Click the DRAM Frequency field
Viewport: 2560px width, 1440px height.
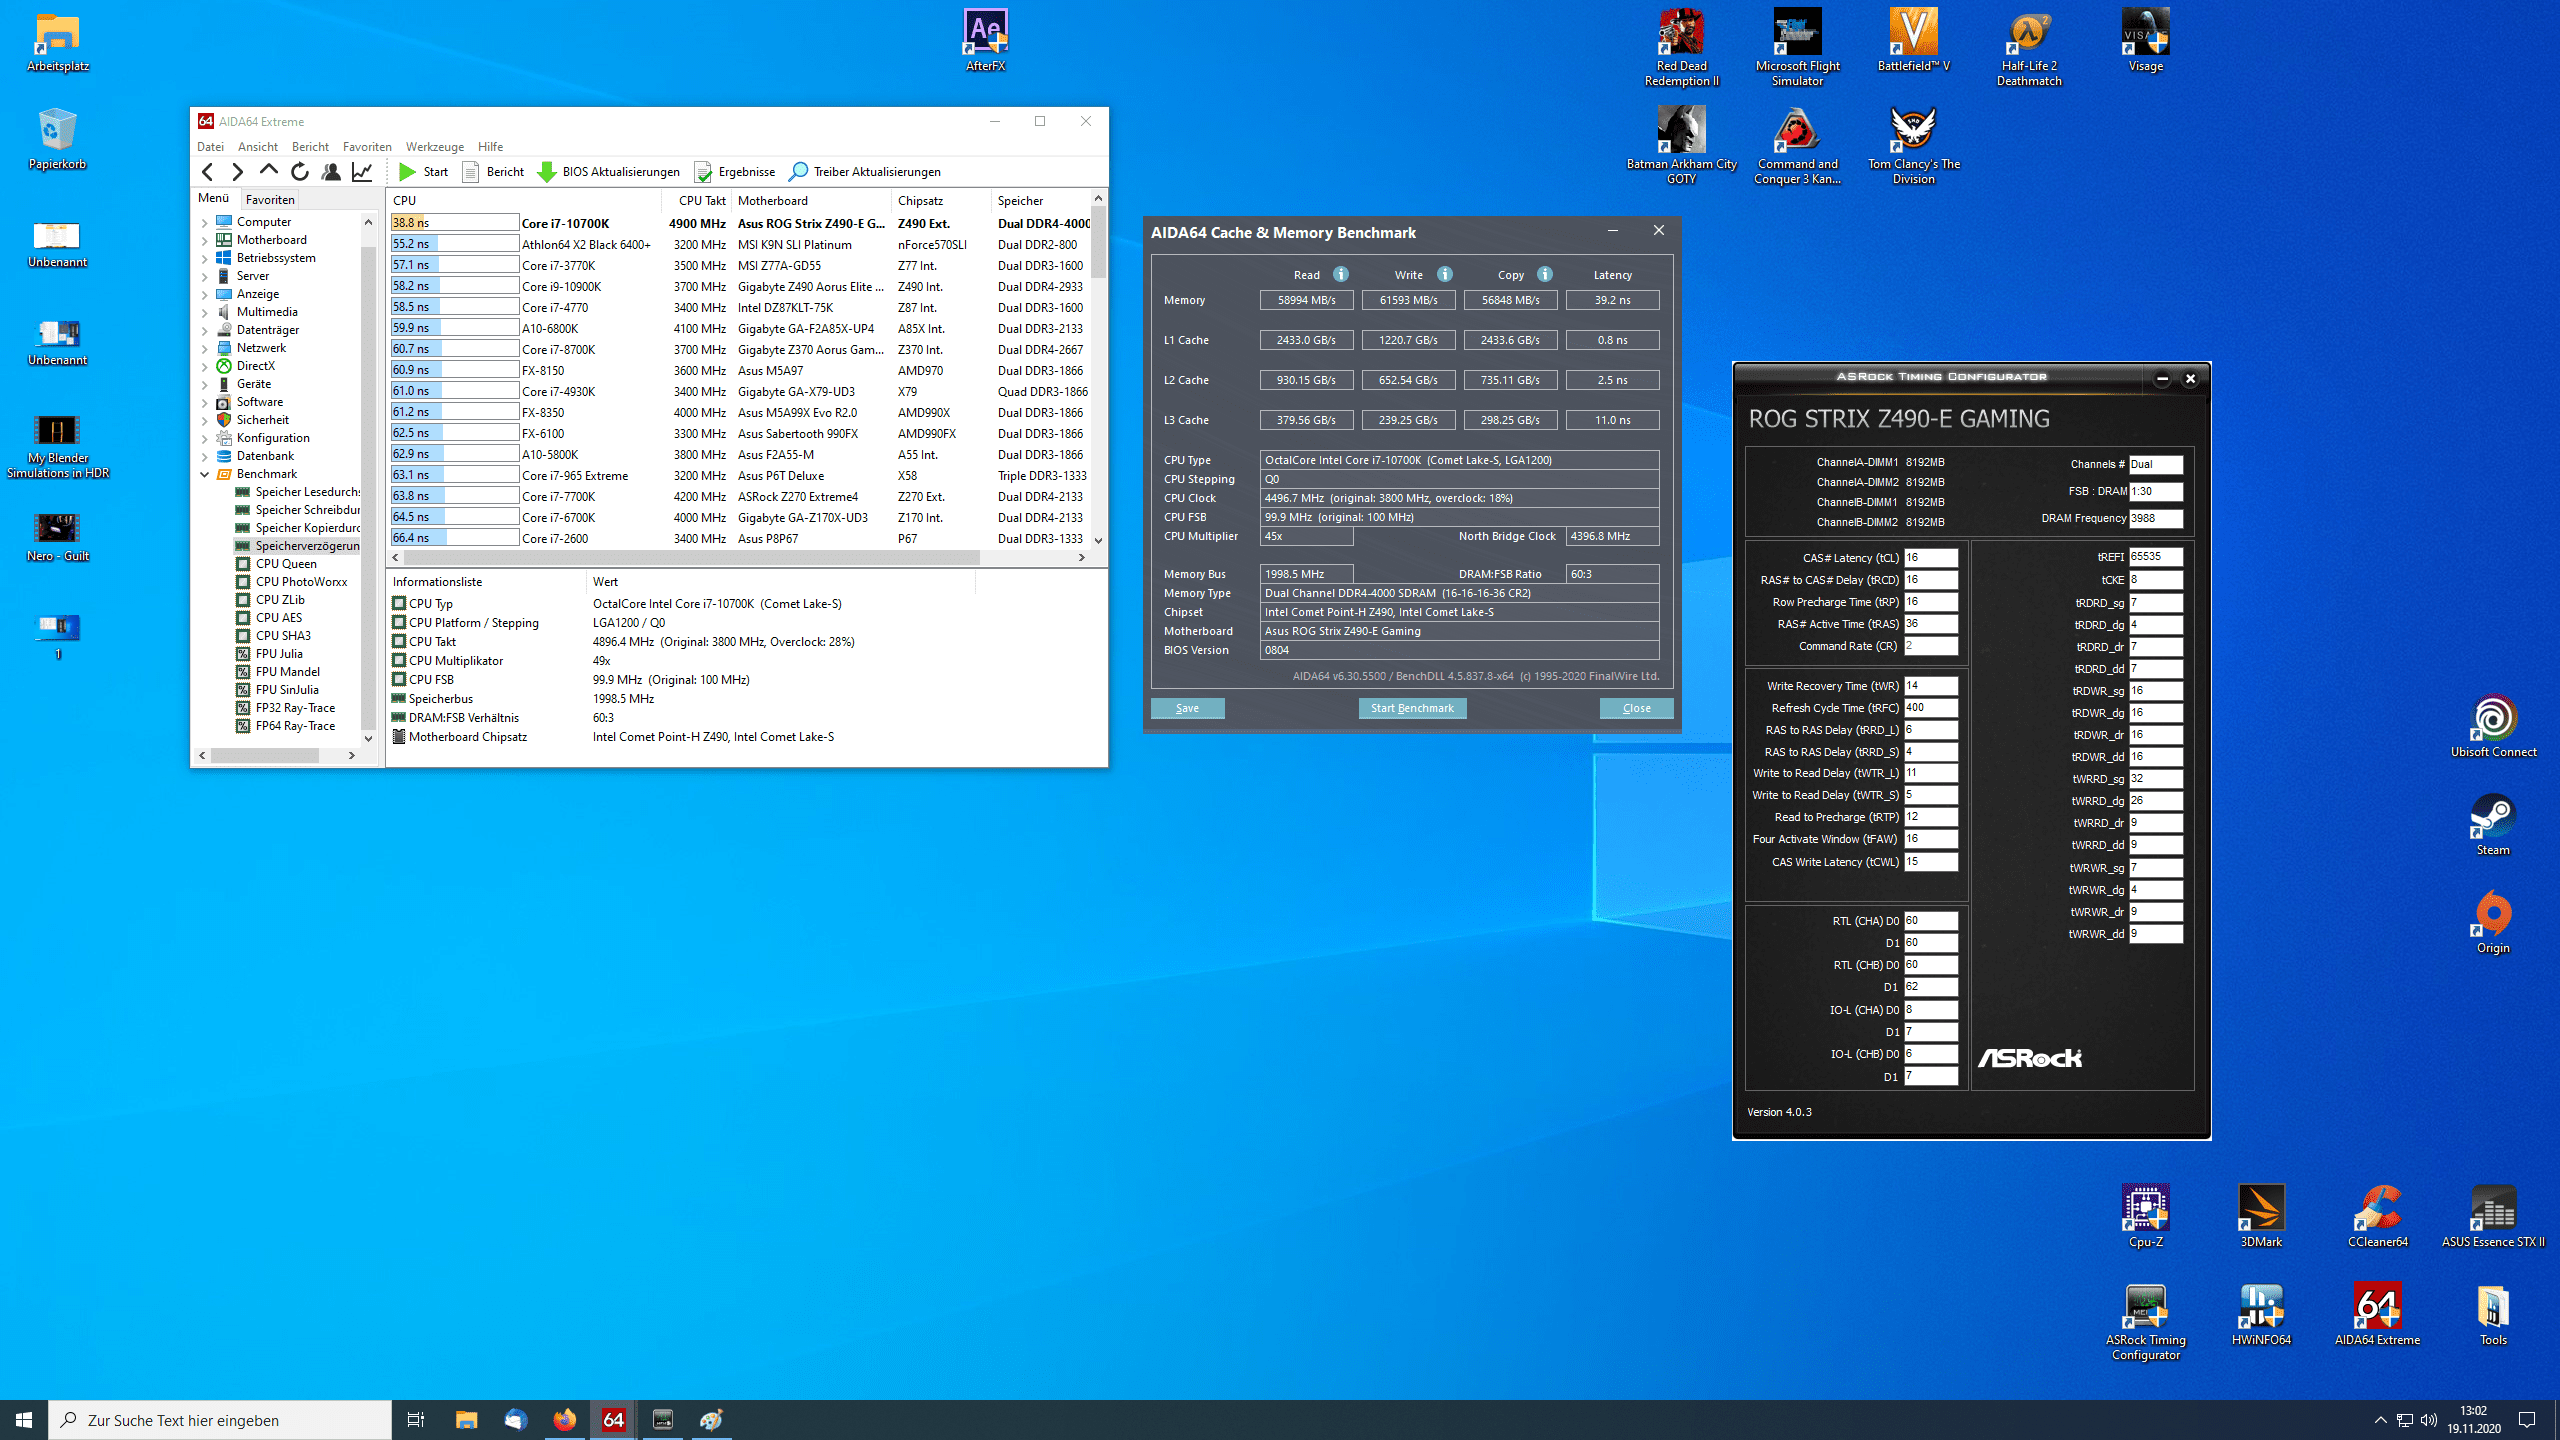(2155, 518)
